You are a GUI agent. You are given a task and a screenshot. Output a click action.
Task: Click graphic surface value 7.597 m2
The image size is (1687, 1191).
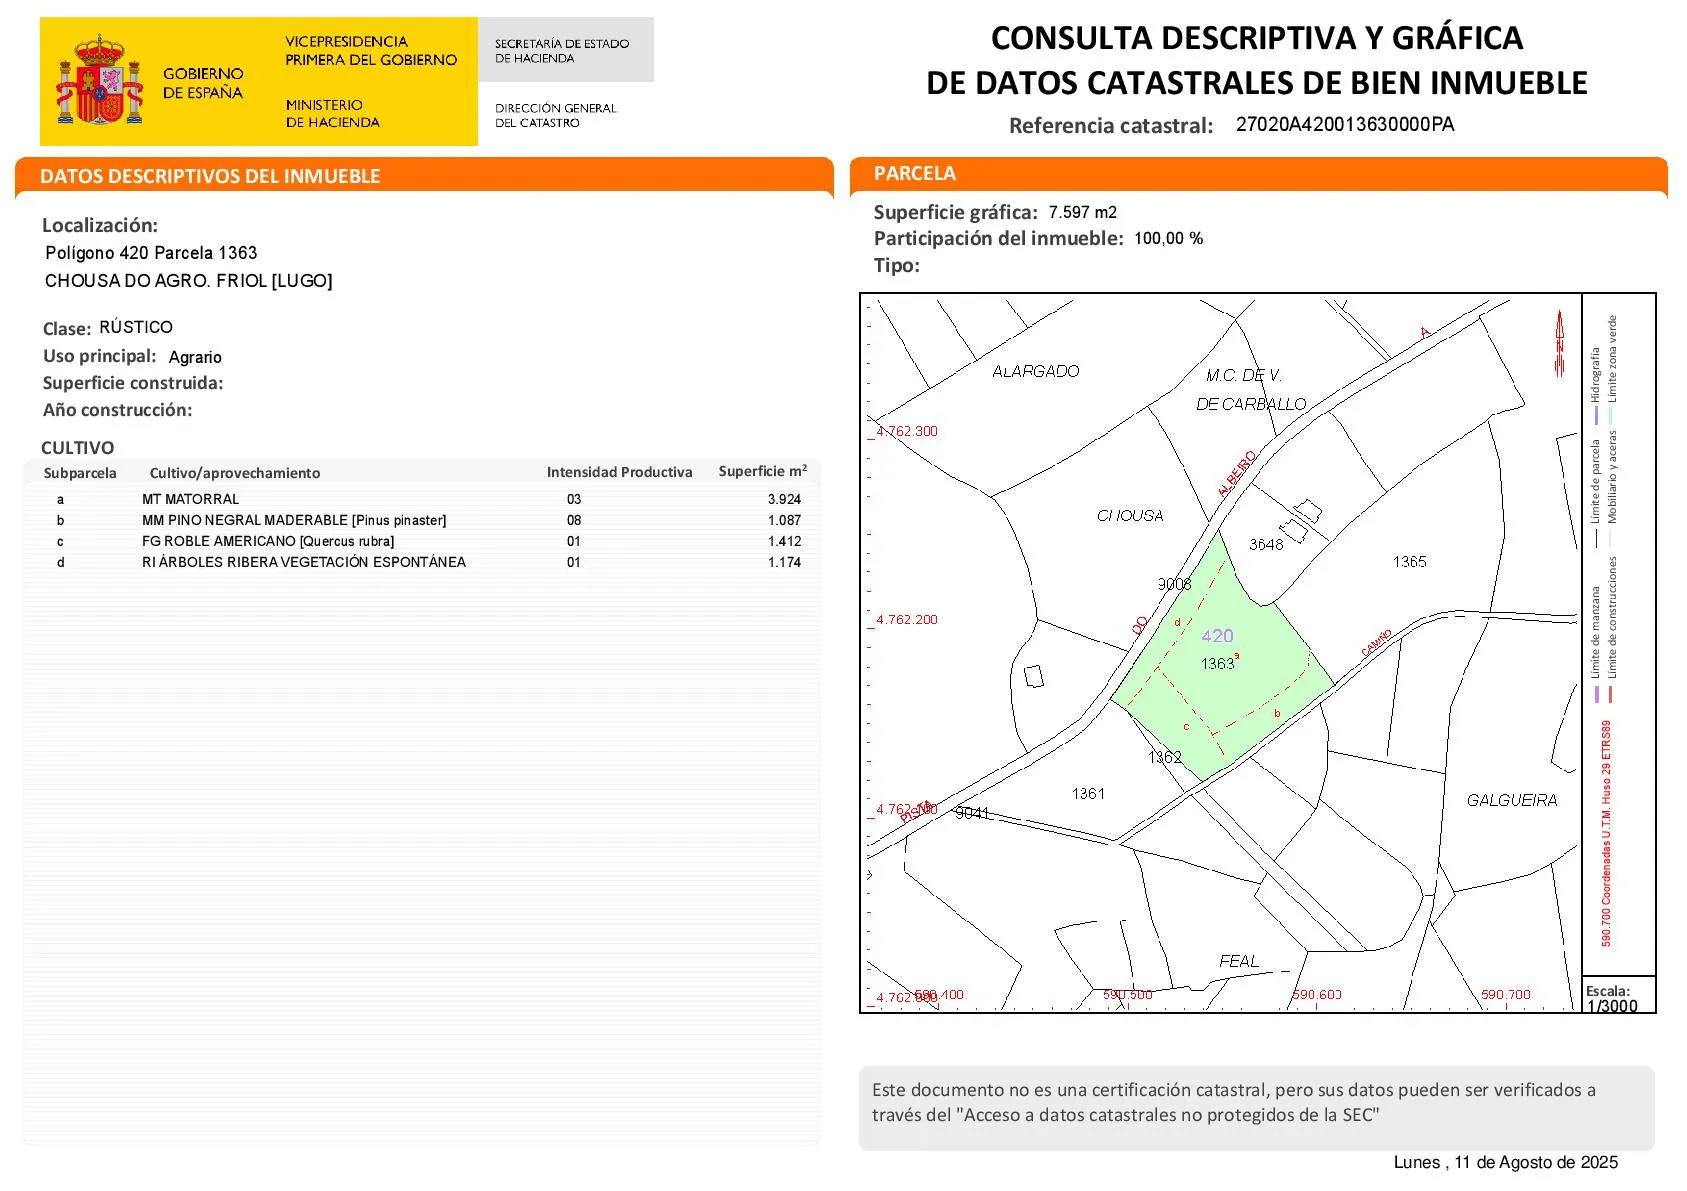click(1083, 212)
